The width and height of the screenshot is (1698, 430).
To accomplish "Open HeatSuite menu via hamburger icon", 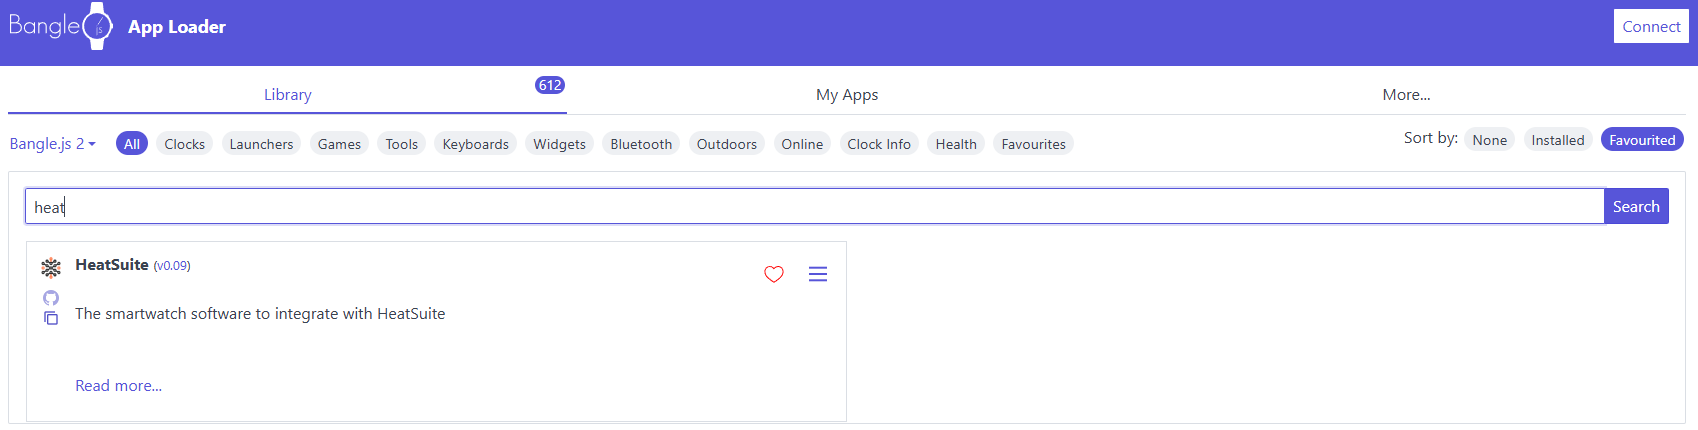I will tap(818, 274).
